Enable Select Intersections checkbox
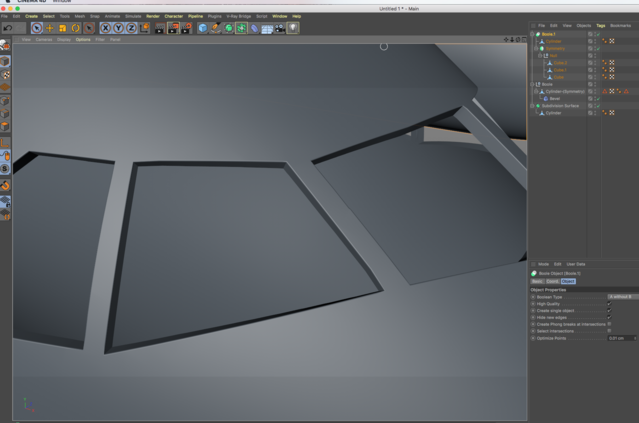 tap(609, 331)
